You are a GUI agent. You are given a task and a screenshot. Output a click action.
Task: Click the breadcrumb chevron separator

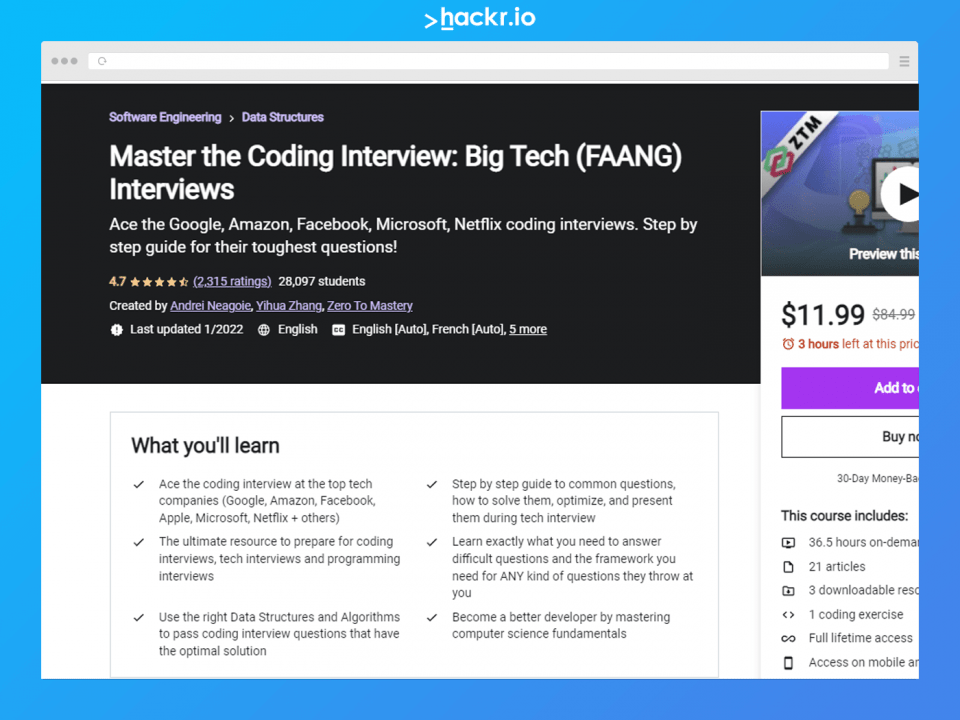tap(231, 118)
